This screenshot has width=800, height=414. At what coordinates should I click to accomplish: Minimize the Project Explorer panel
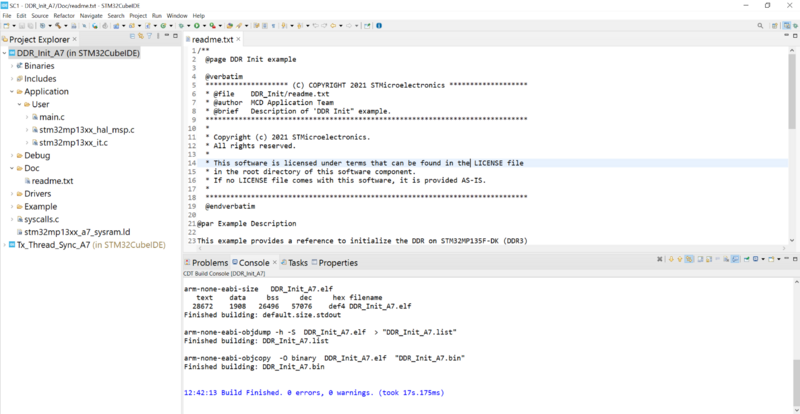167,36
